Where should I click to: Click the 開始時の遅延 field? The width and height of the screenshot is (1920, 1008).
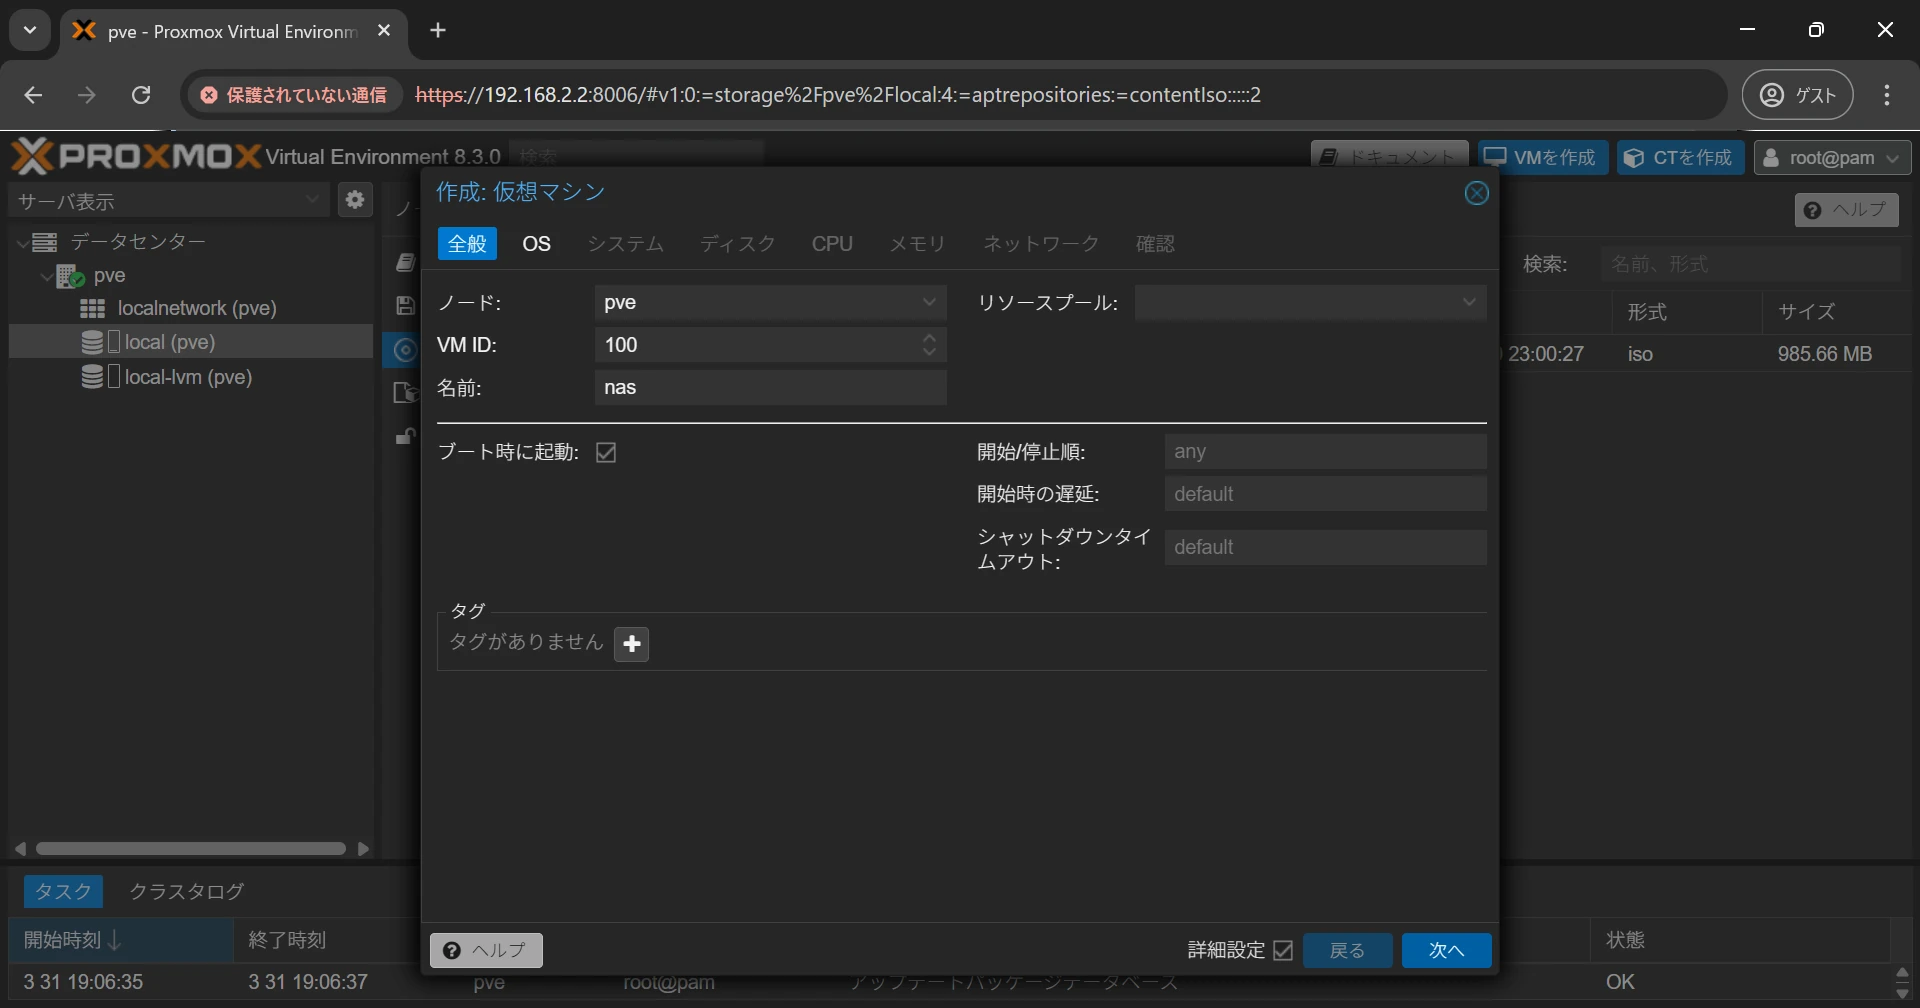(1325, 494)
